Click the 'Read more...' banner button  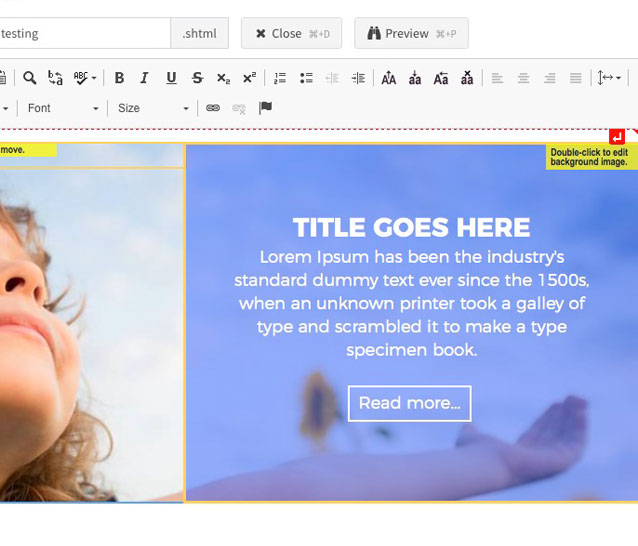click(x=409, y=403)
